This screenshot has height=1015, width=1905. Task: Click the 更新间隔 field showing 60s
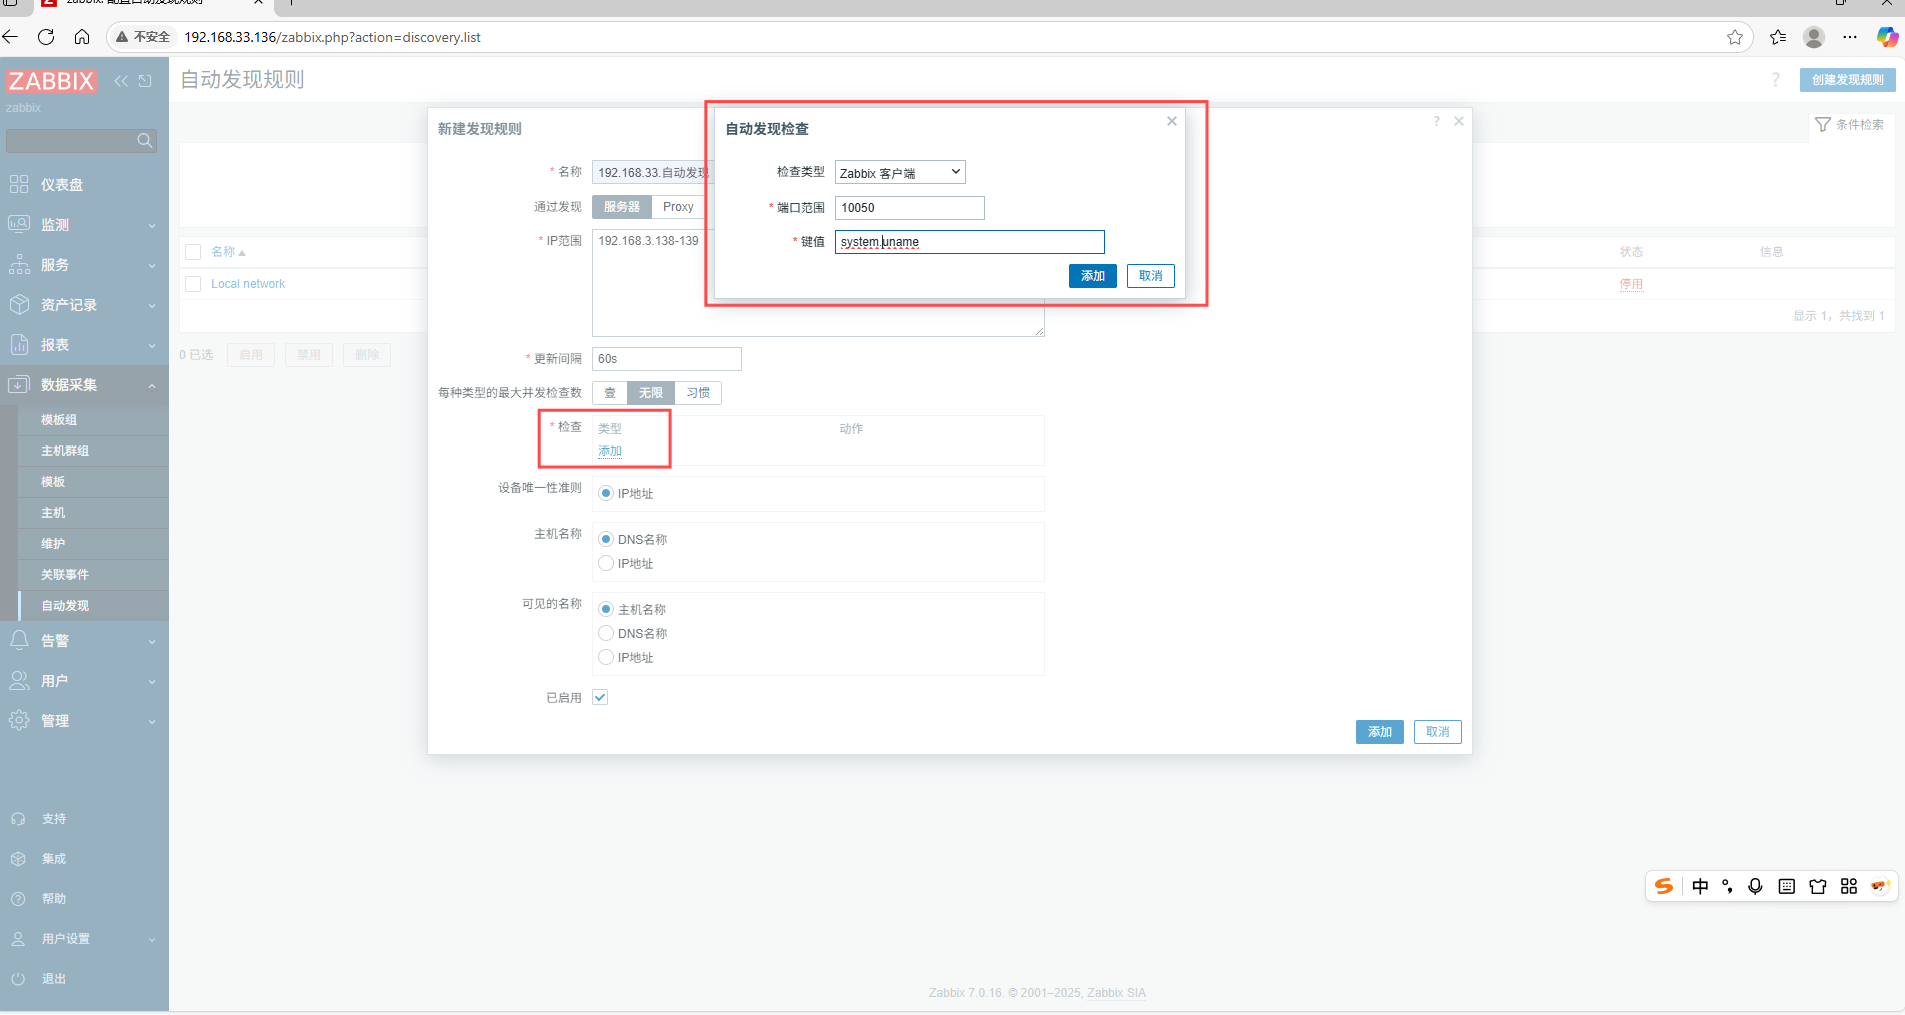click(667, 359)
